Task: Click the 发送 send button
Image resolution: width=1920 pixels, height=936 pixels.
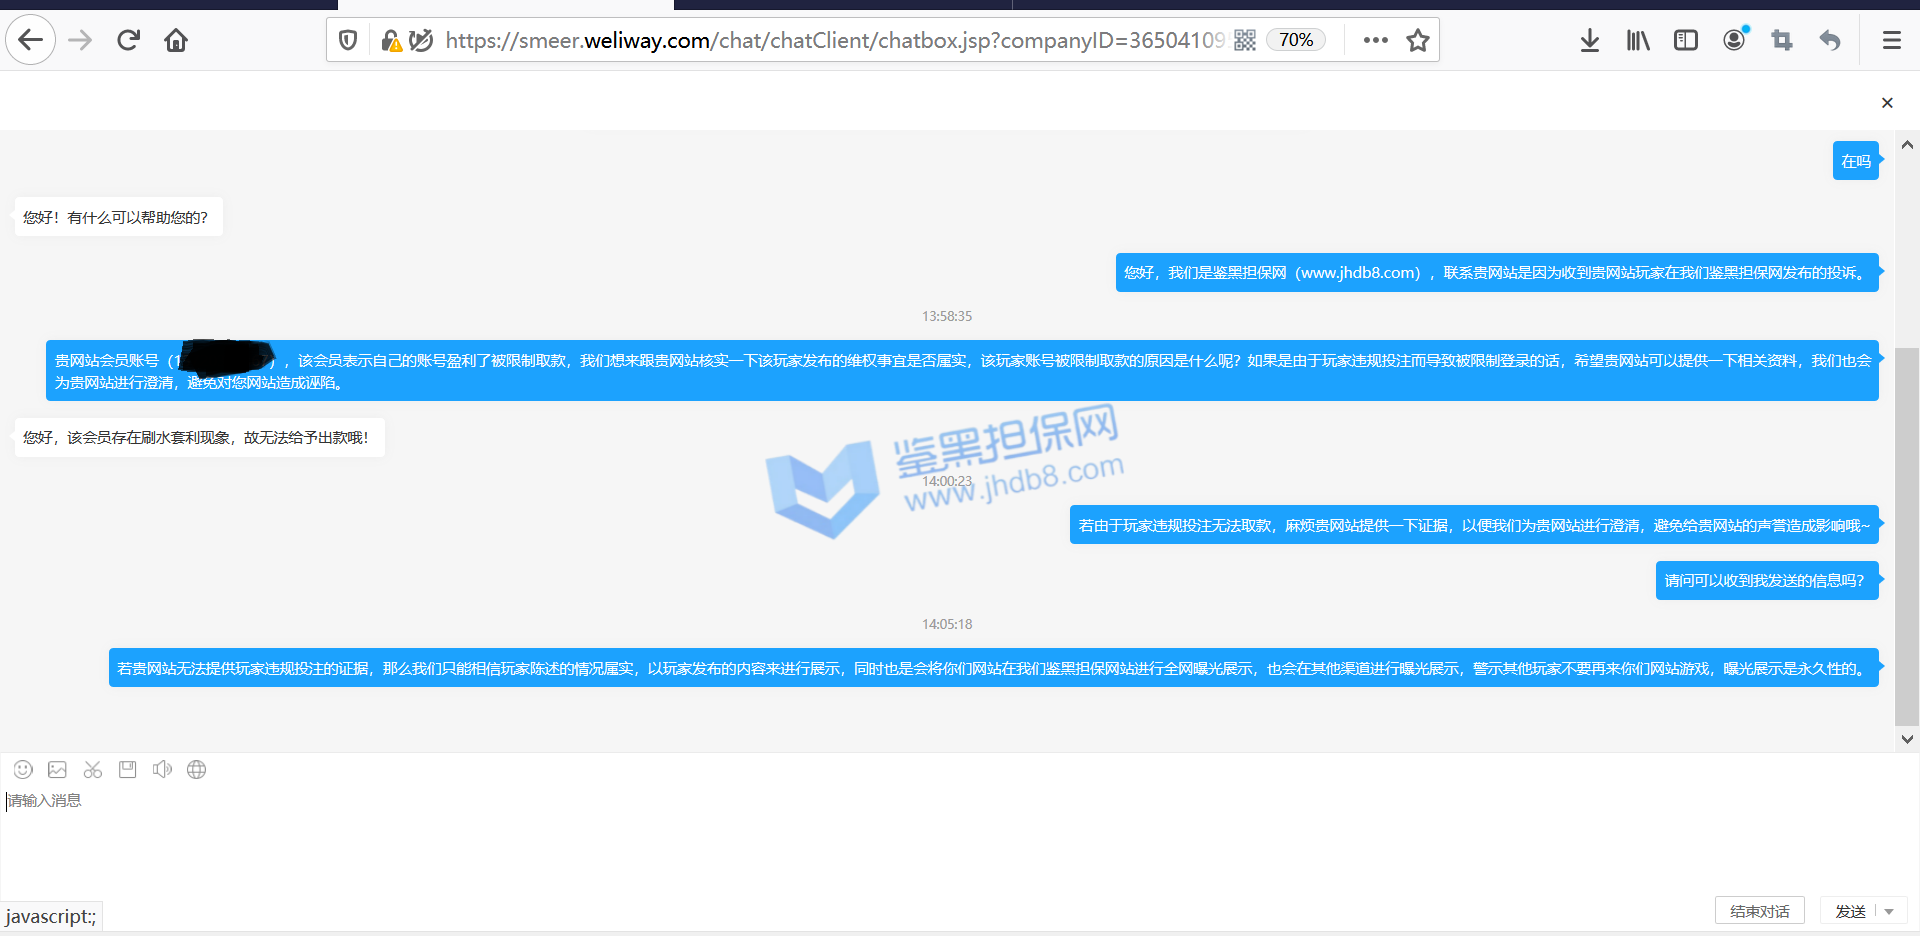Action: point(1850,911)
